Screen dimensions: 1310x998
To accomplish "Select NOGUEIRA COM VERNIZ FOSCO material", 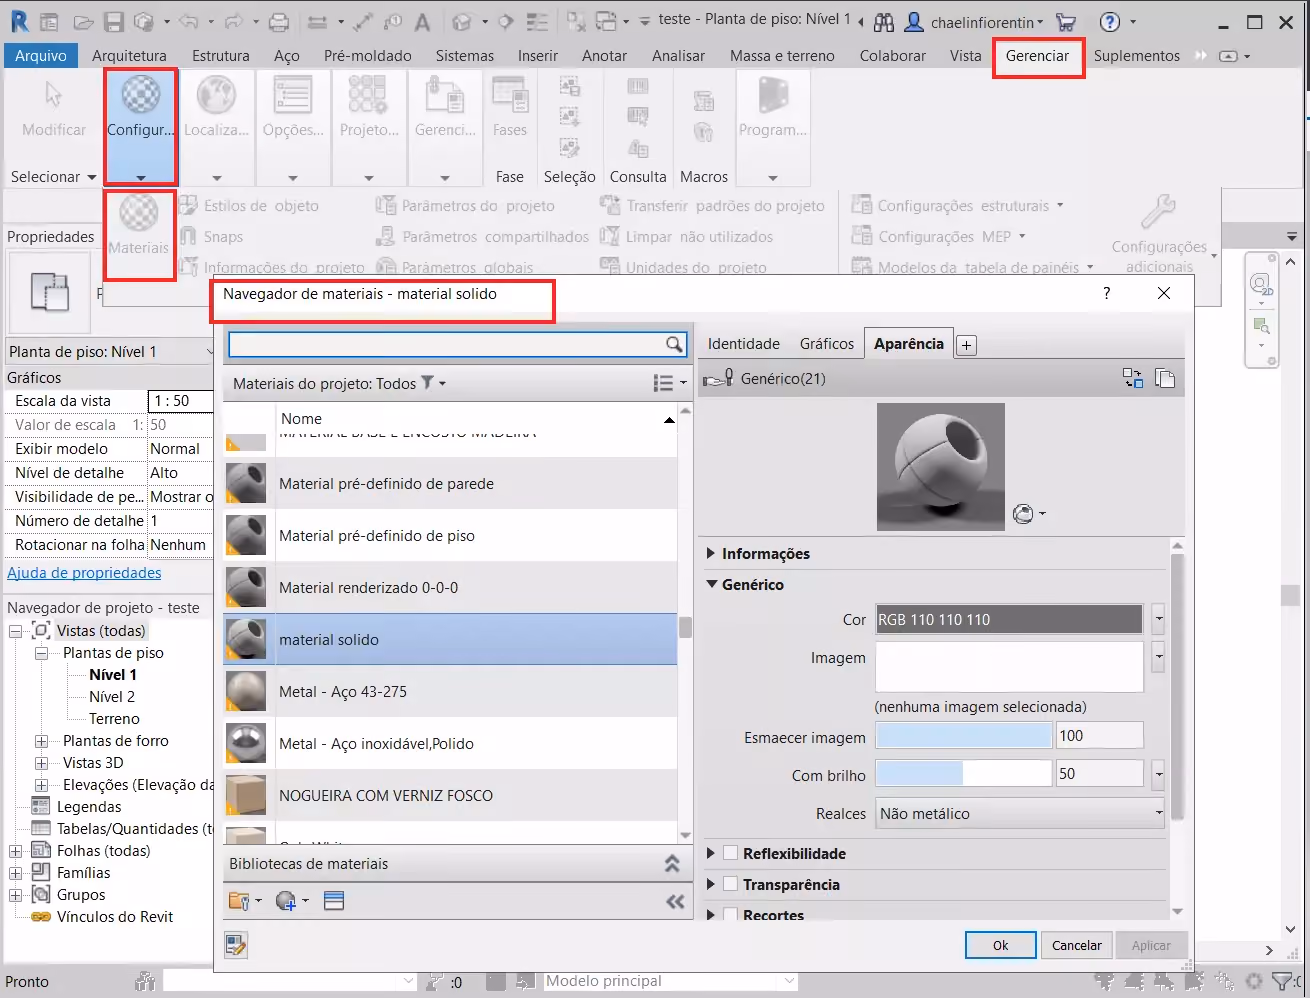I will click(450, 795).
